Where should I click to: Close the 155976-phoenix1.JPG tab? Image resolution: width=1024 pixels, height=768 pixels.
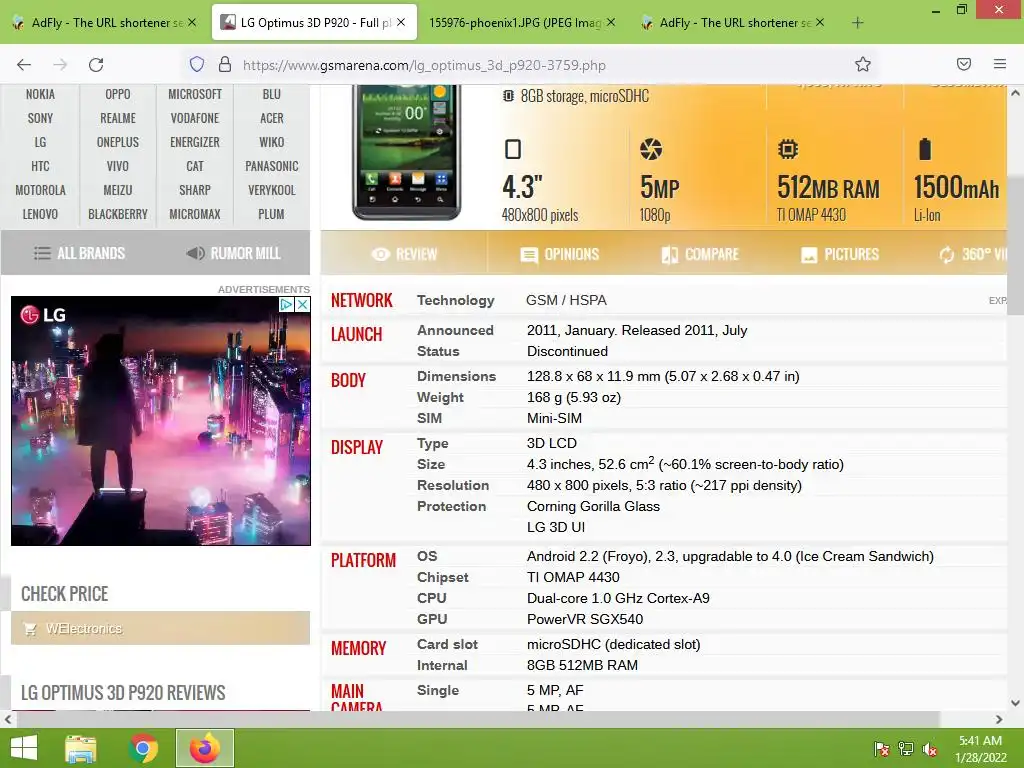click(x=611, y=22)
